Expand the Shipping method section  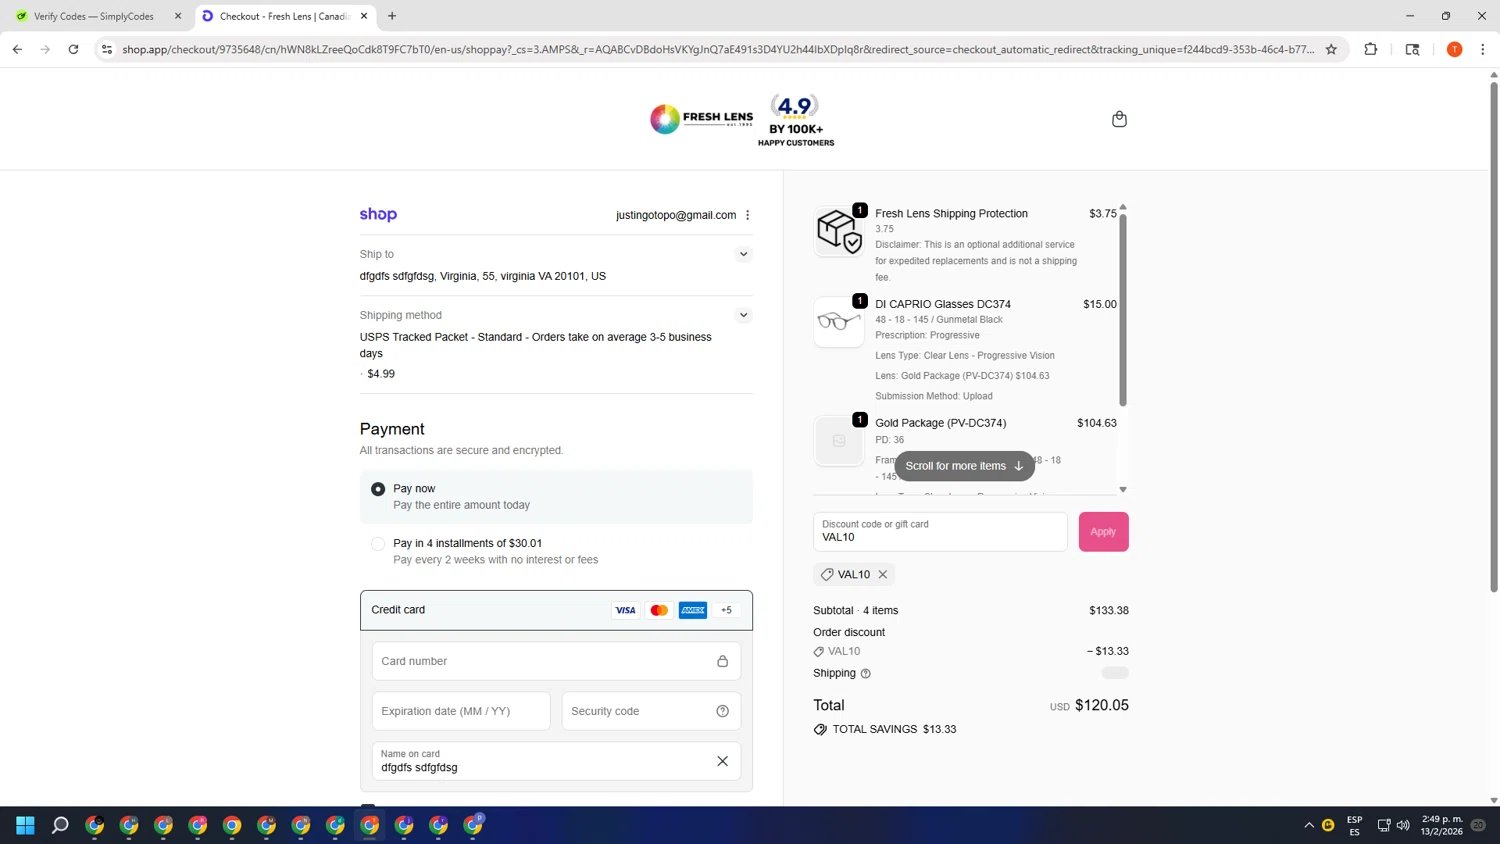[743, 315]
